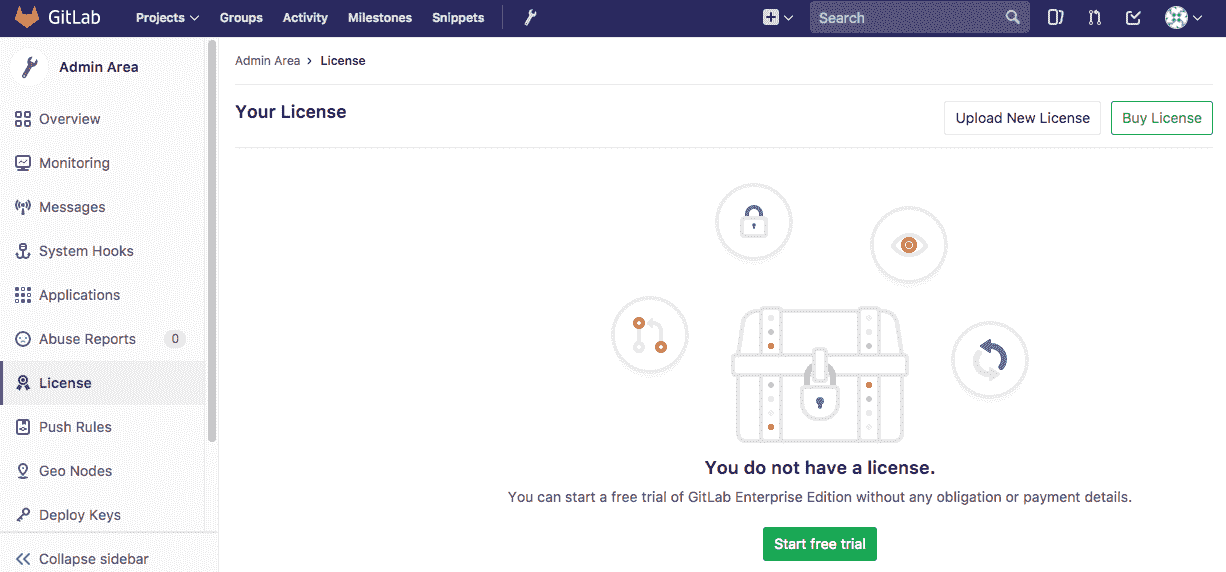
Task: Click the Admin Area breadcrumb link
Action: (267, 61)
